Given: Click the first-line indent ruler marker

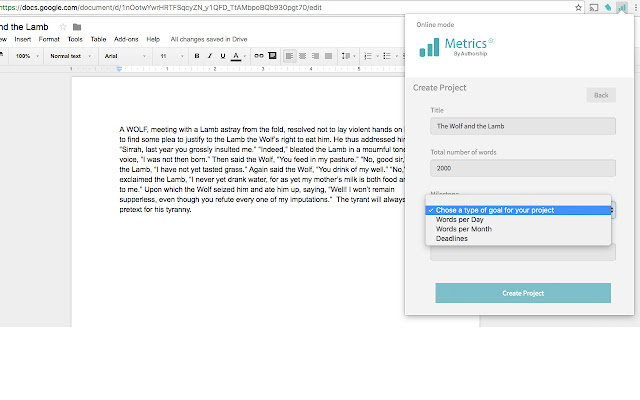Looking at the screenshot, I should (x=119, y=67).
